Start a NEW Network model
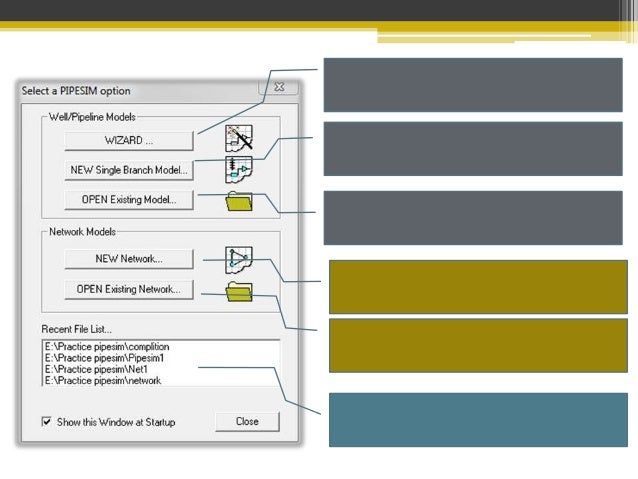Screen dimensions: 638x479 click(129, 259)
